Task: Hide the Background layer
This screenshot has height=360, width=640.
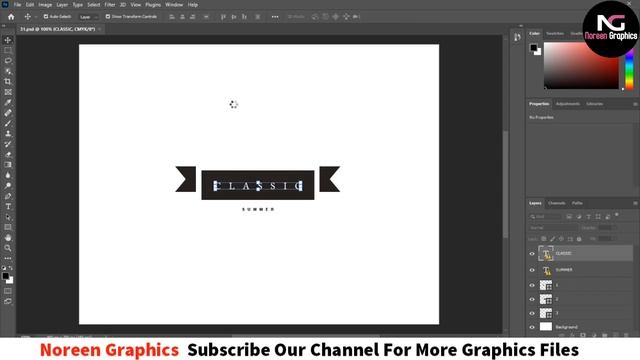Action: point(532,327)
